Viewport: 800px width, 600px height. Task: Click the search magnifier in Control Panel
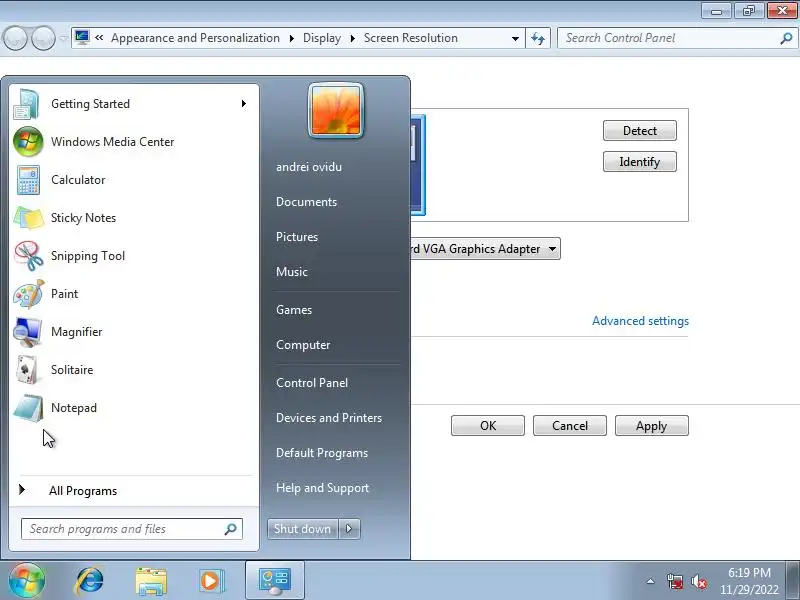(x=786, y=38)
